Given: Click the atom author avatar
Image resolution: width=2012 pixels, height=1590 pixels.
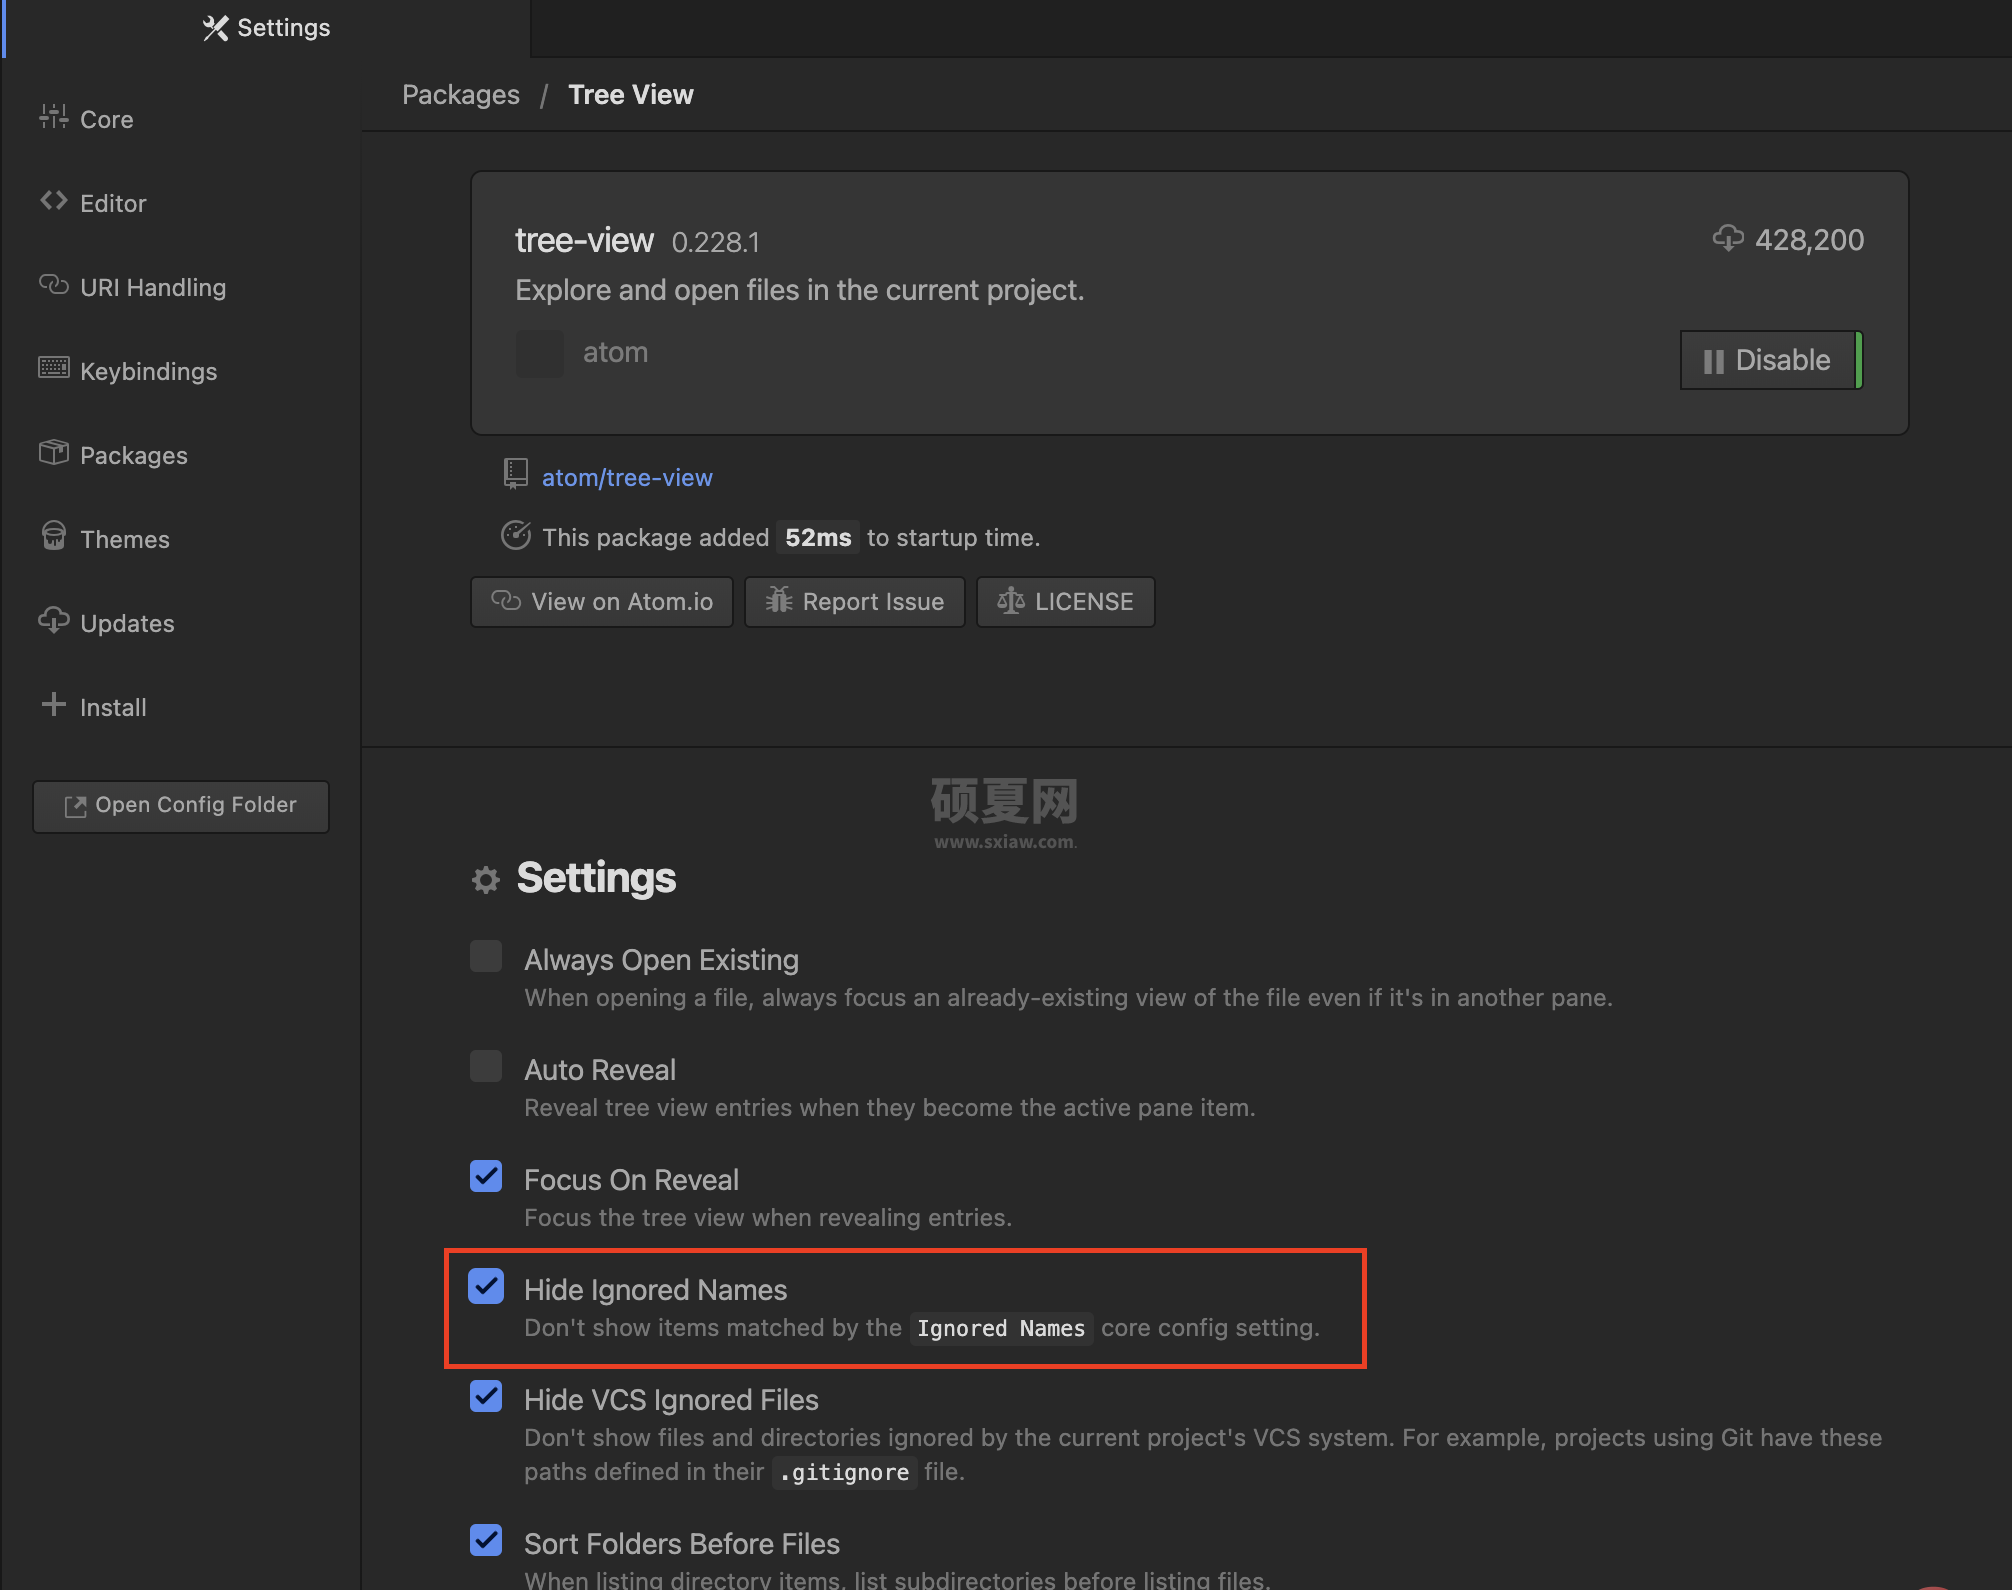Looking at the screenshot, I should (x=540, y=353).
